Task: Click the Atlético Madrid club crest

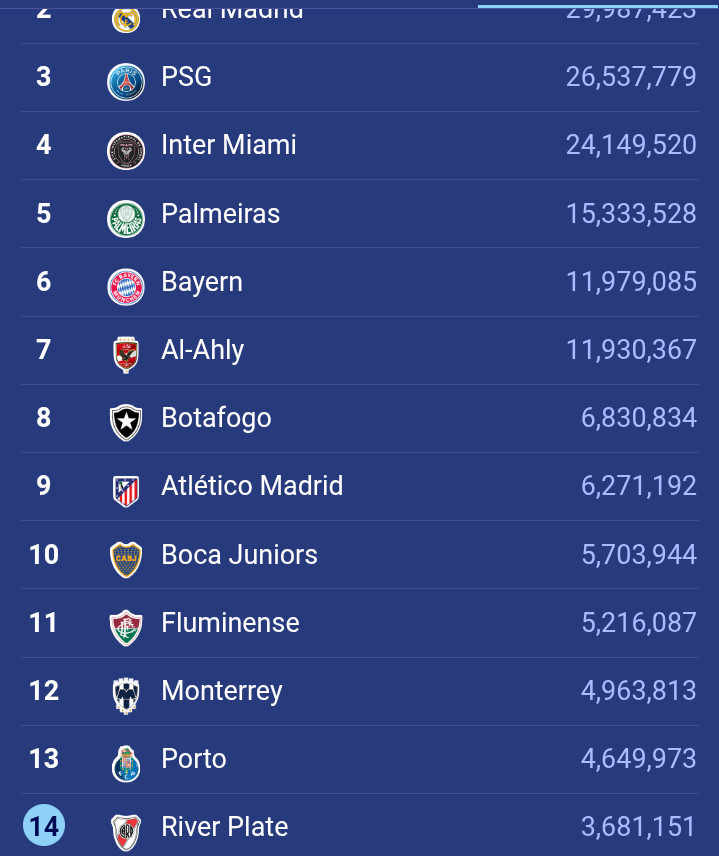Action: tap(126, 491)
